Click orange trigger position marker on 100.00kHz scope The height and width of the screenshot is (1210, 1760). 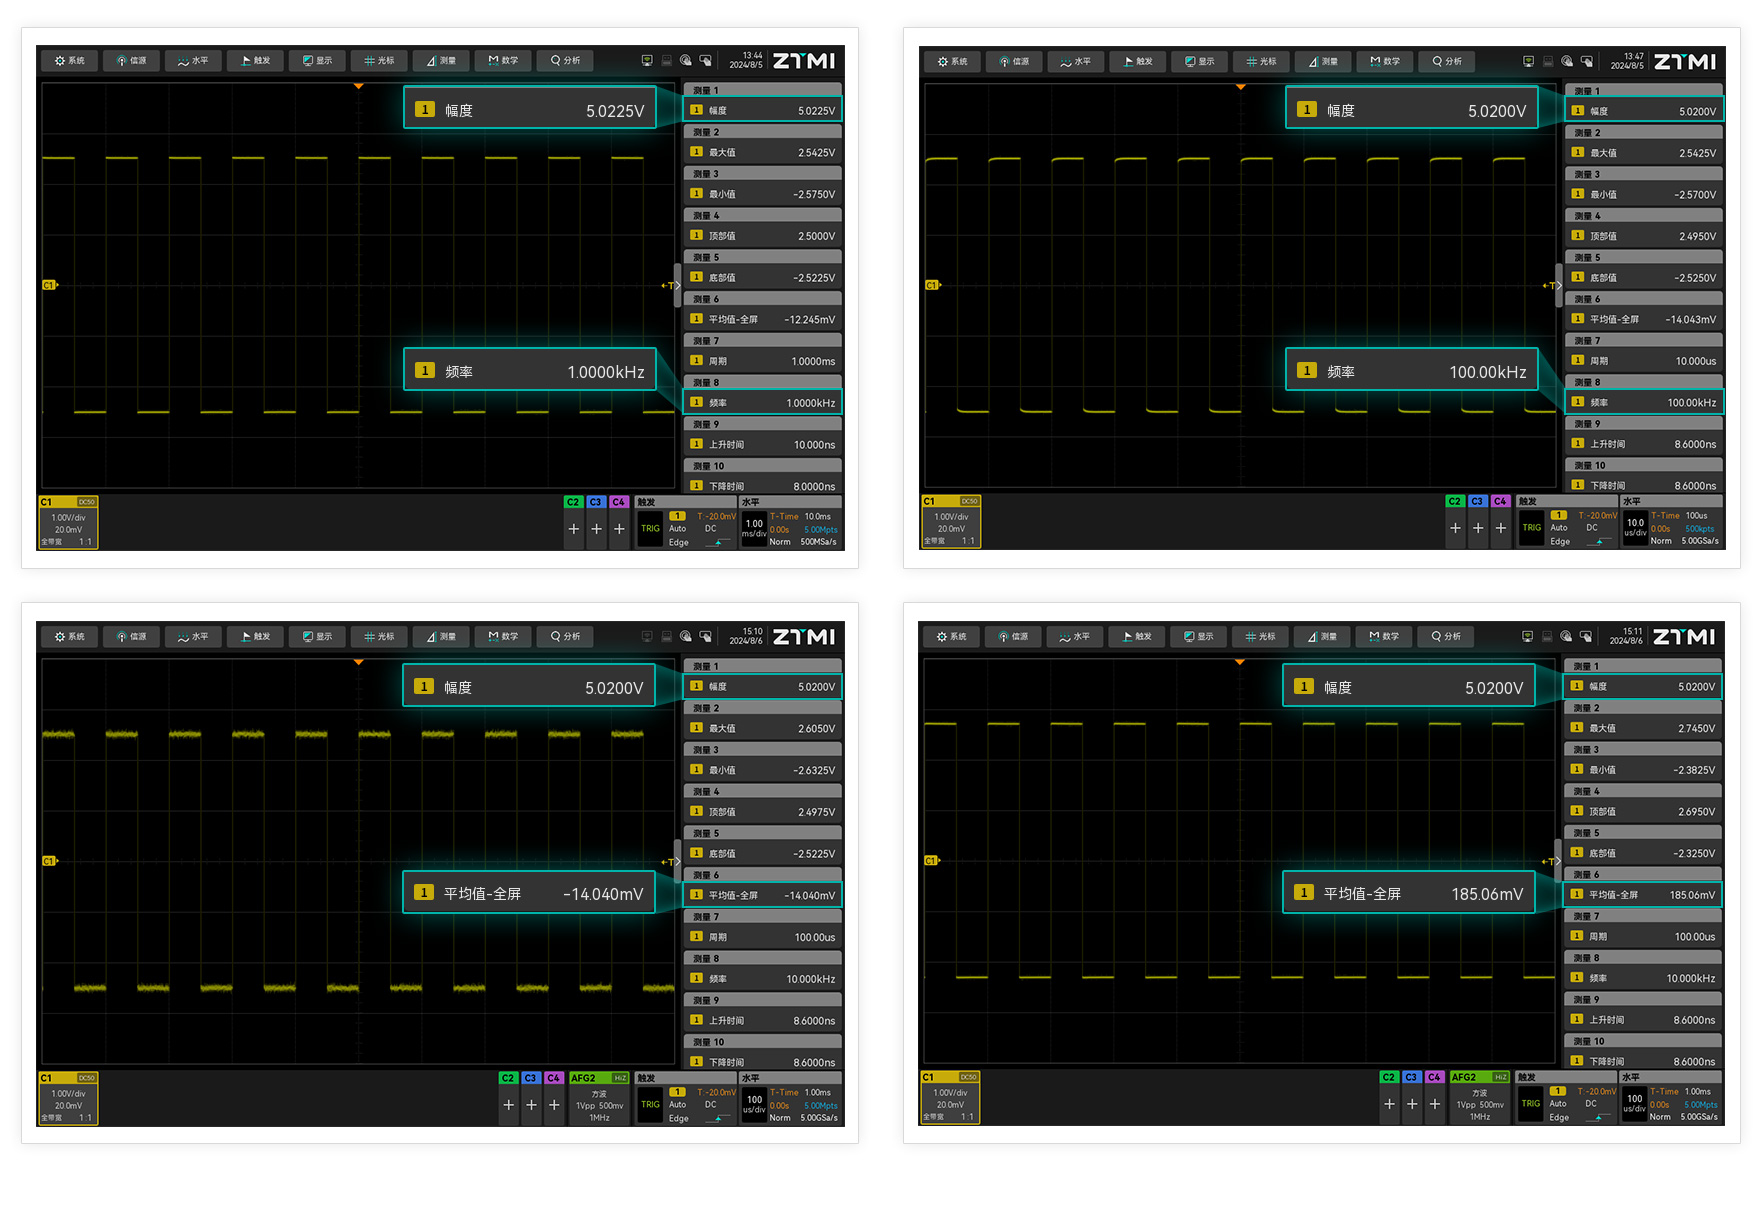click(1240, 87)
